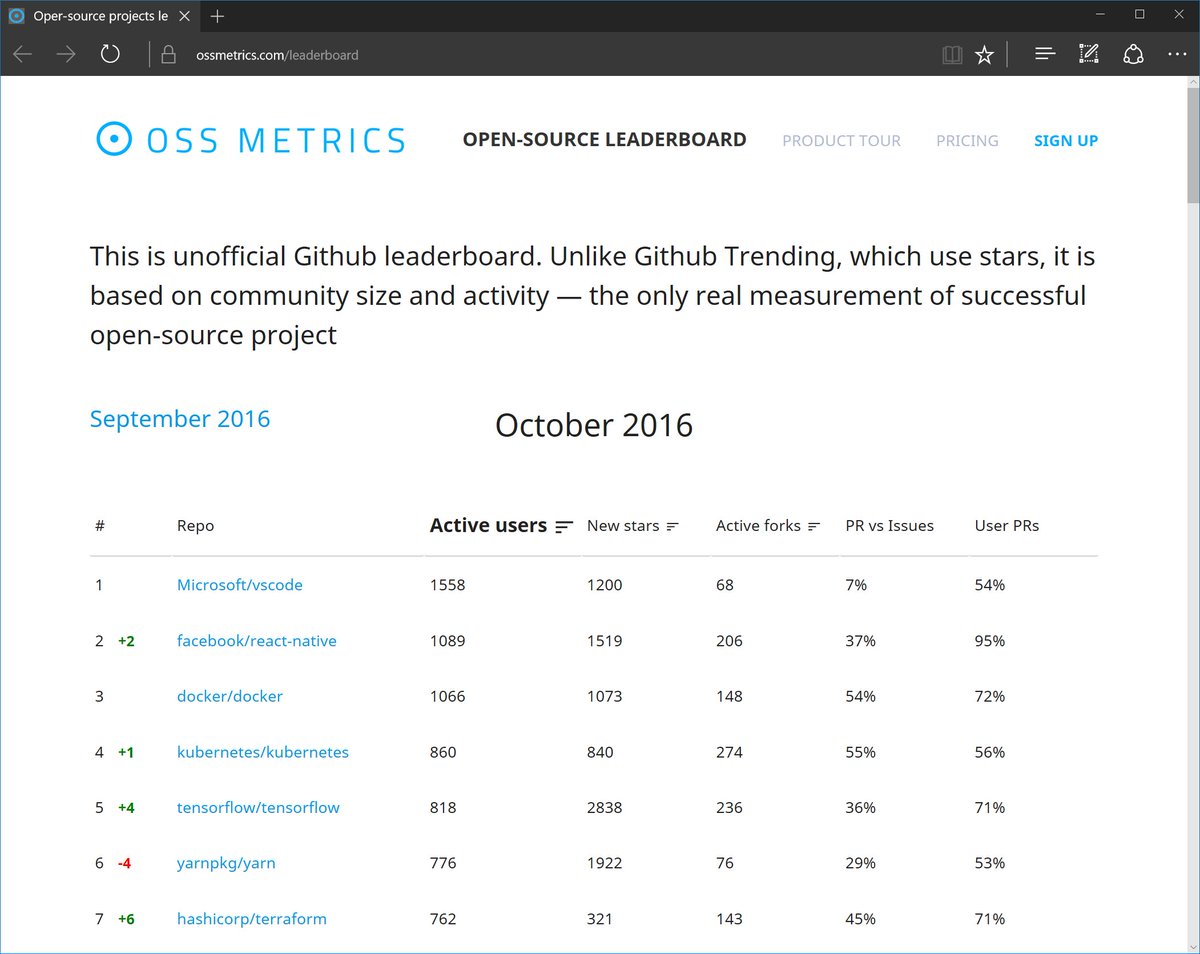Go to Product Tour page

click(x=841, y=141)
